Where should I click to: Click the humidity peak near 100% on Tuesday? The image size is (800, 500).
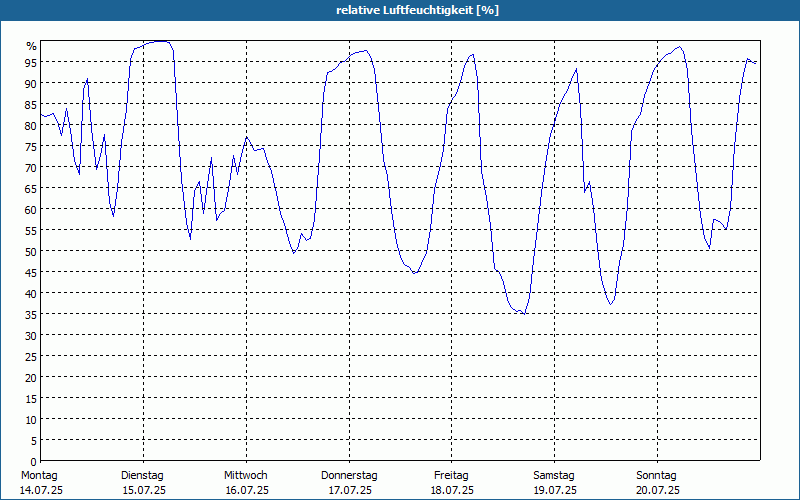click(x=161, y=41)
